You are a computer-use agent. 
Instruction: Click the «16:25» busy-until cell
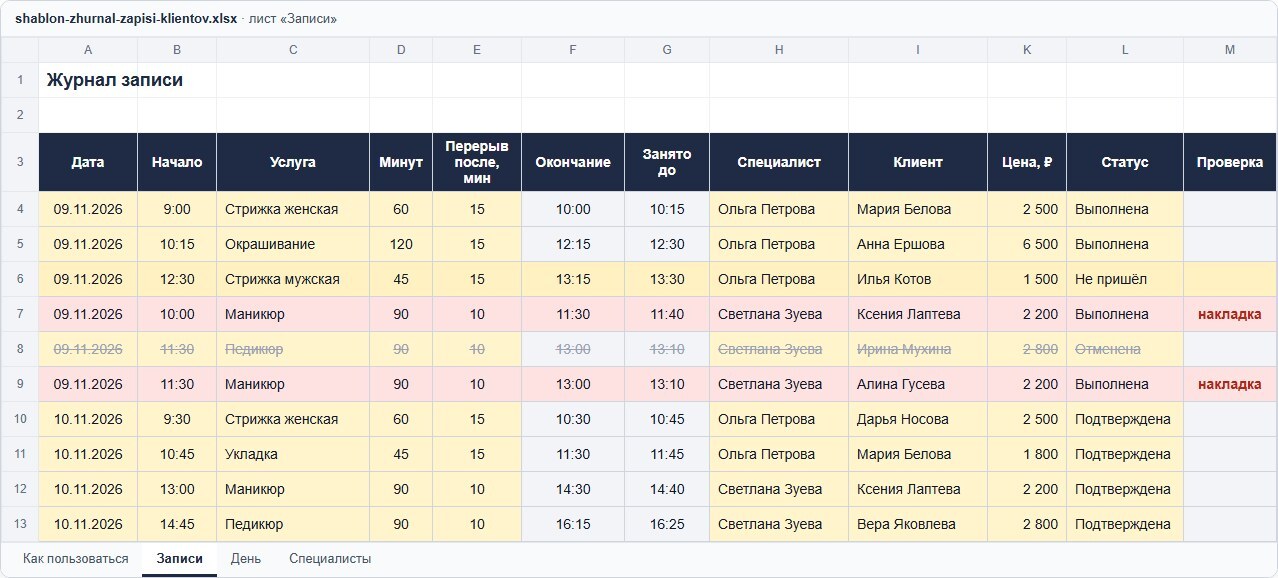point(667,524)
